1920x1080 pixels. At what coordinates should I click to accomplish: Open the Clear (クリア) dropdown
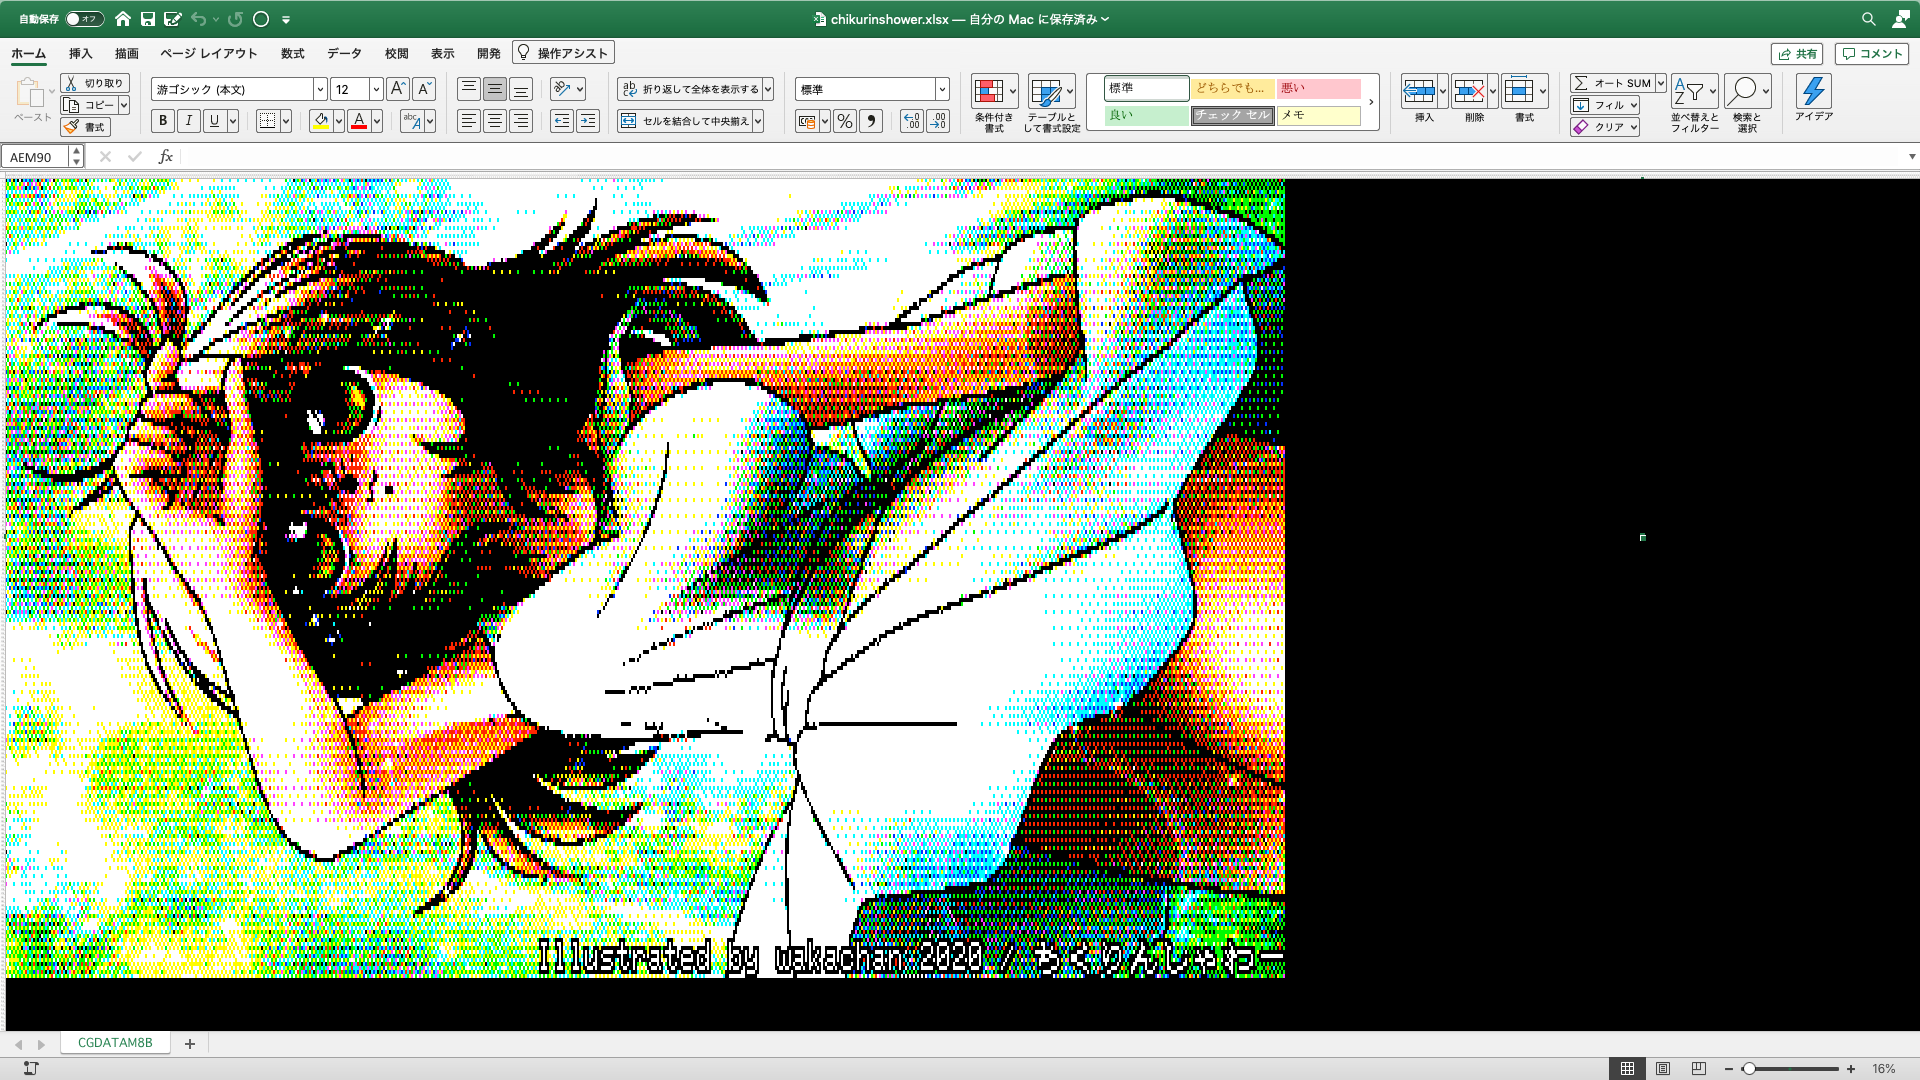pos(1634,127)
